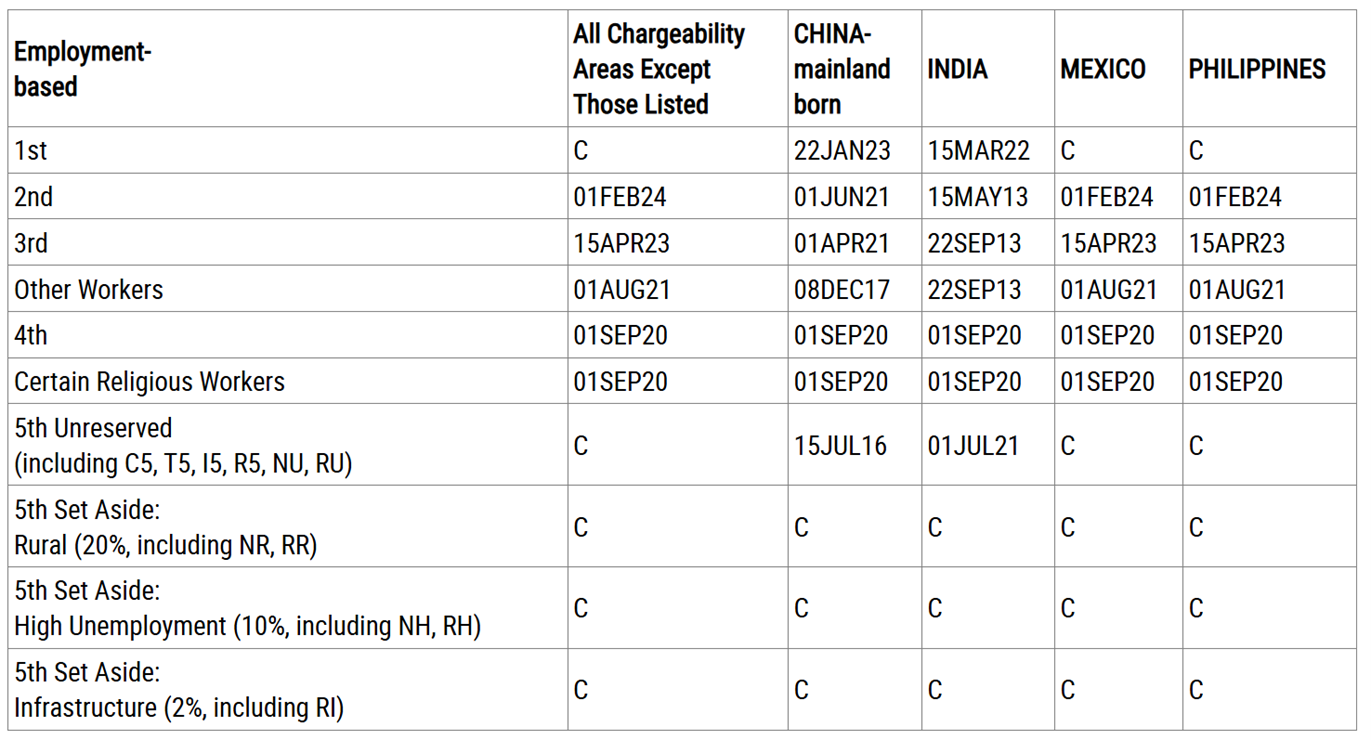Click the CHINA-mainland born column header
Screen dimensions: 1371x740
842,69
